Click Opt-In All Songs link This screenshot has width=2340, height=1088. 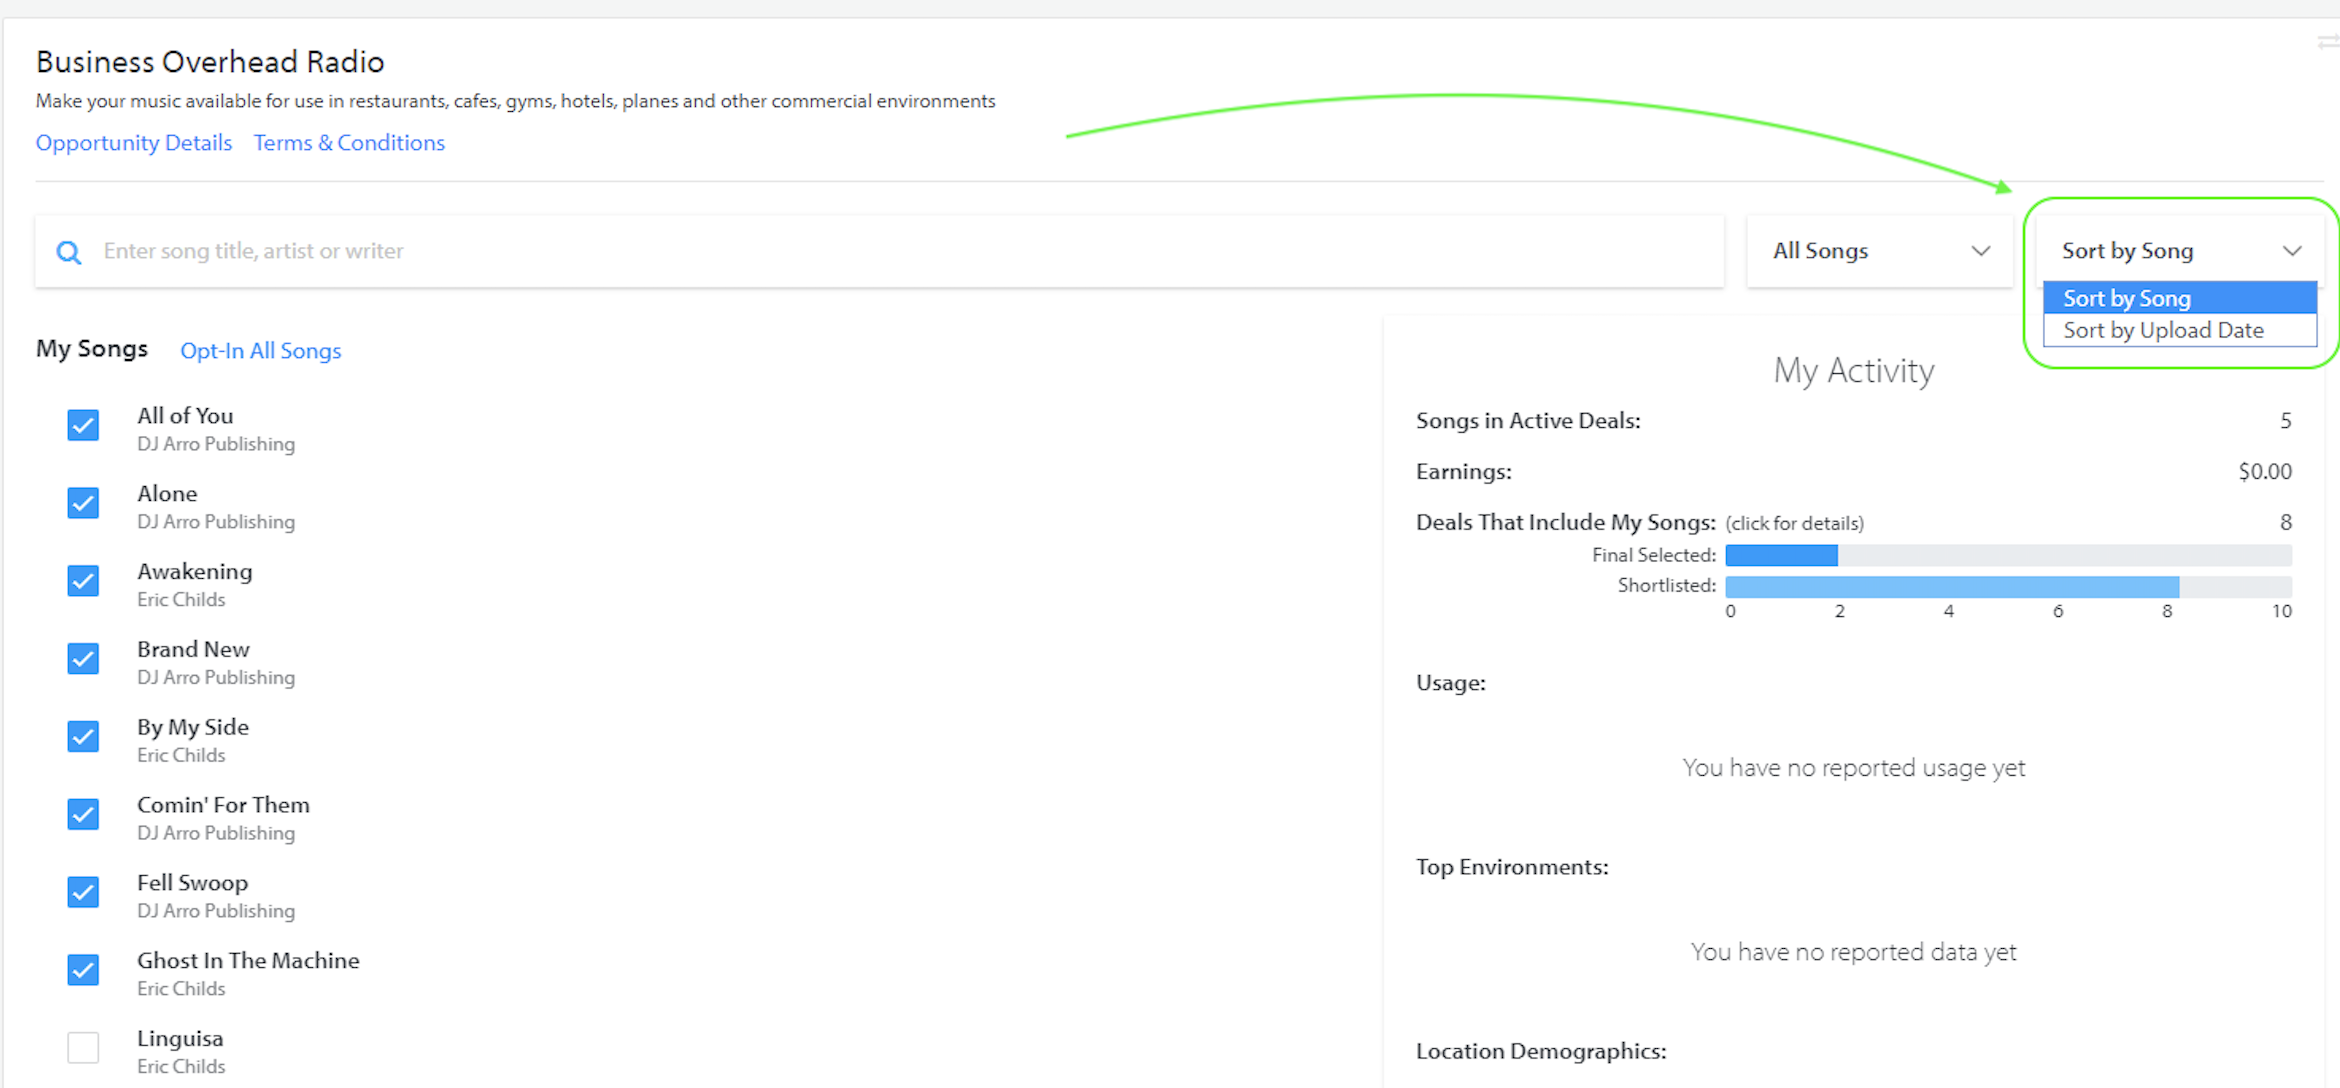pyautogui.click(x=261, y=351)
